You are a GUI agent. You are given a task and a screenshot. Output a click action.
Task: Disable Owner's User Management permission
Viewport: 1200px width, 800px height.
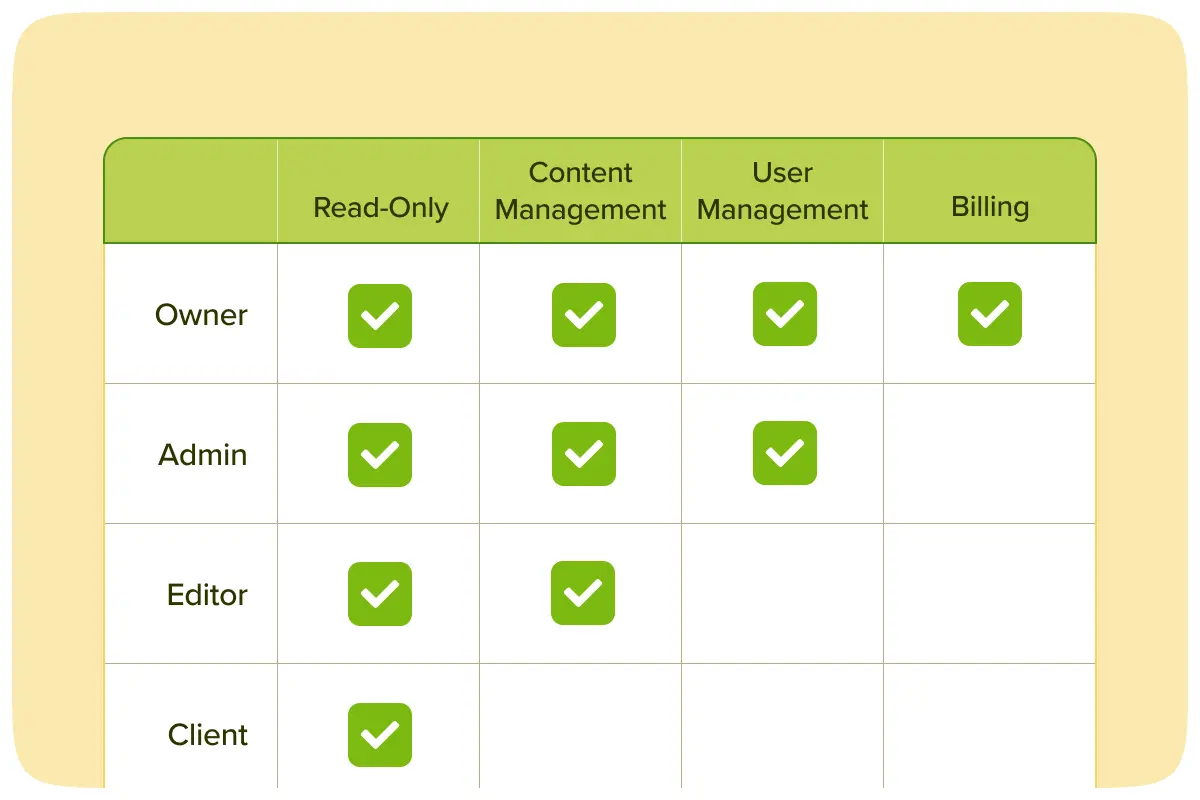tap(785, 314)
